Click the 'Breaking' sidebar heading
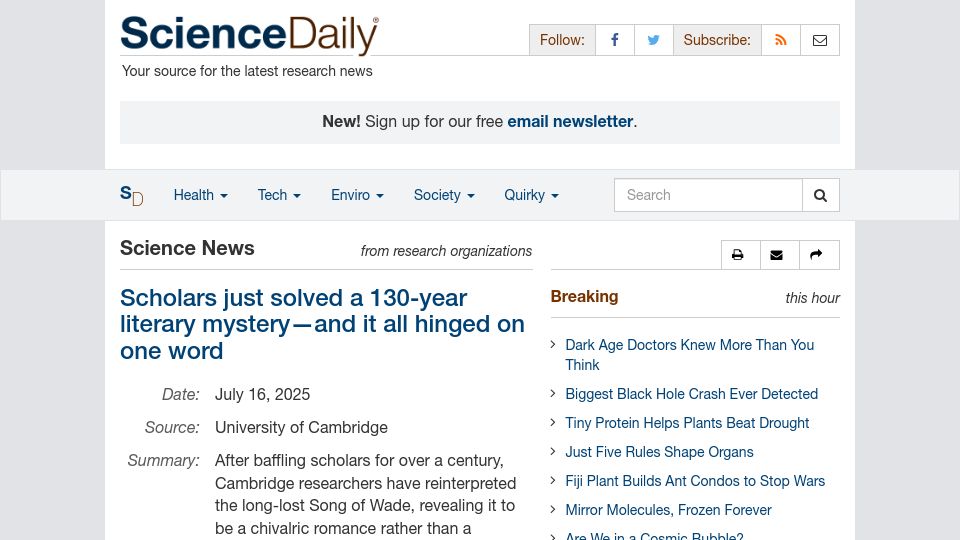Viewport: 960px width, 540px height. click(584, 296)
